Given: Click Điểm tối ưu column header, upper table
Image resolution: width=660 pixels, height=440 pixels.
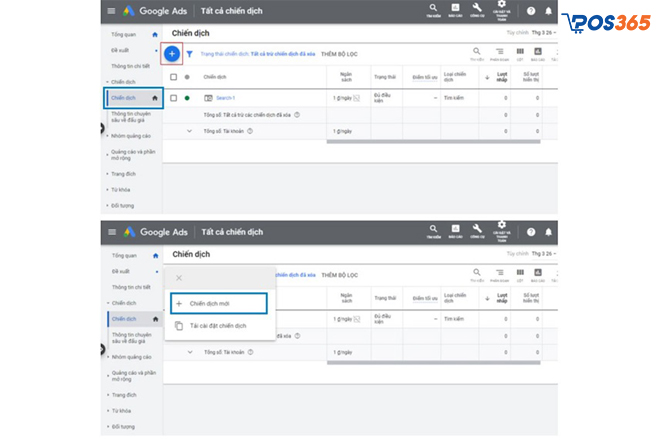Looking at the screenshot, I should click(x=425, y=77).
